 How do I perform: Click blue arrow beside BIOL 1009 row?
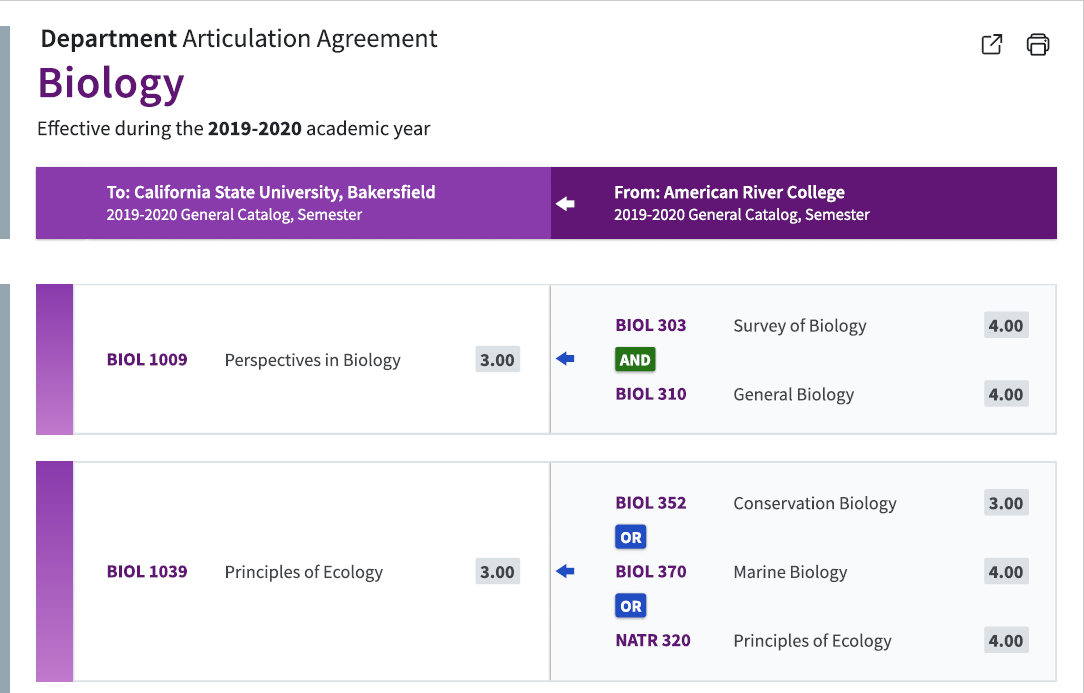[x=566, y=358]
